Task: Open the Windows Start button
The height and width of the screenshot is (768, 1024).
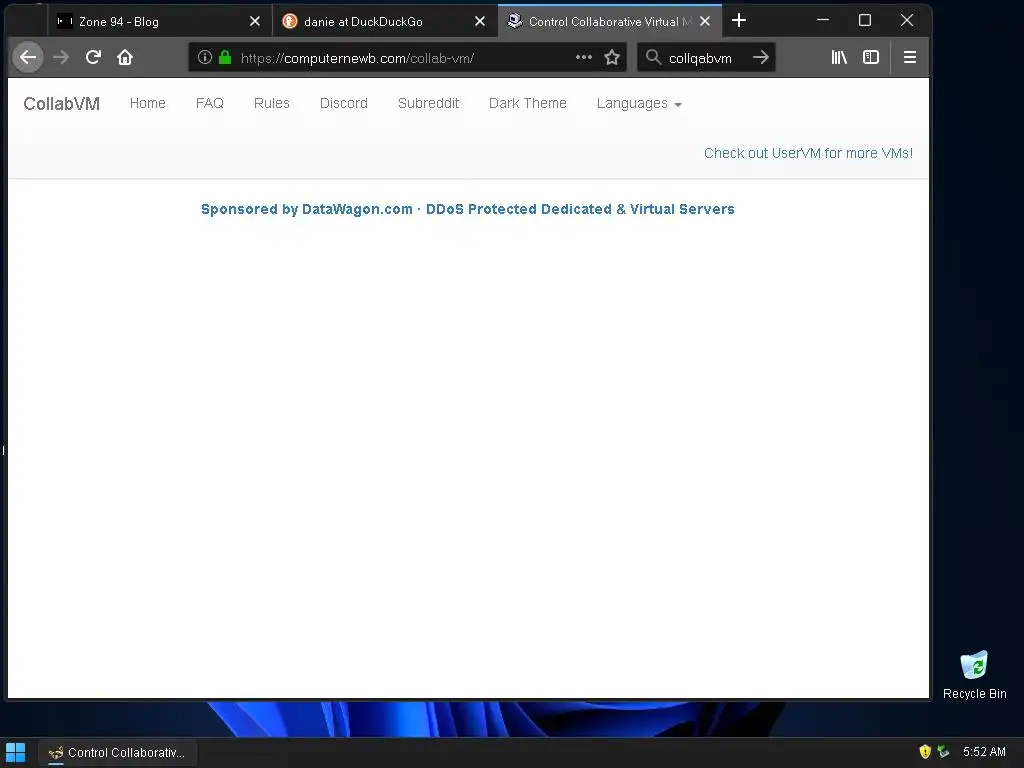Action: (x=15, y=753)
